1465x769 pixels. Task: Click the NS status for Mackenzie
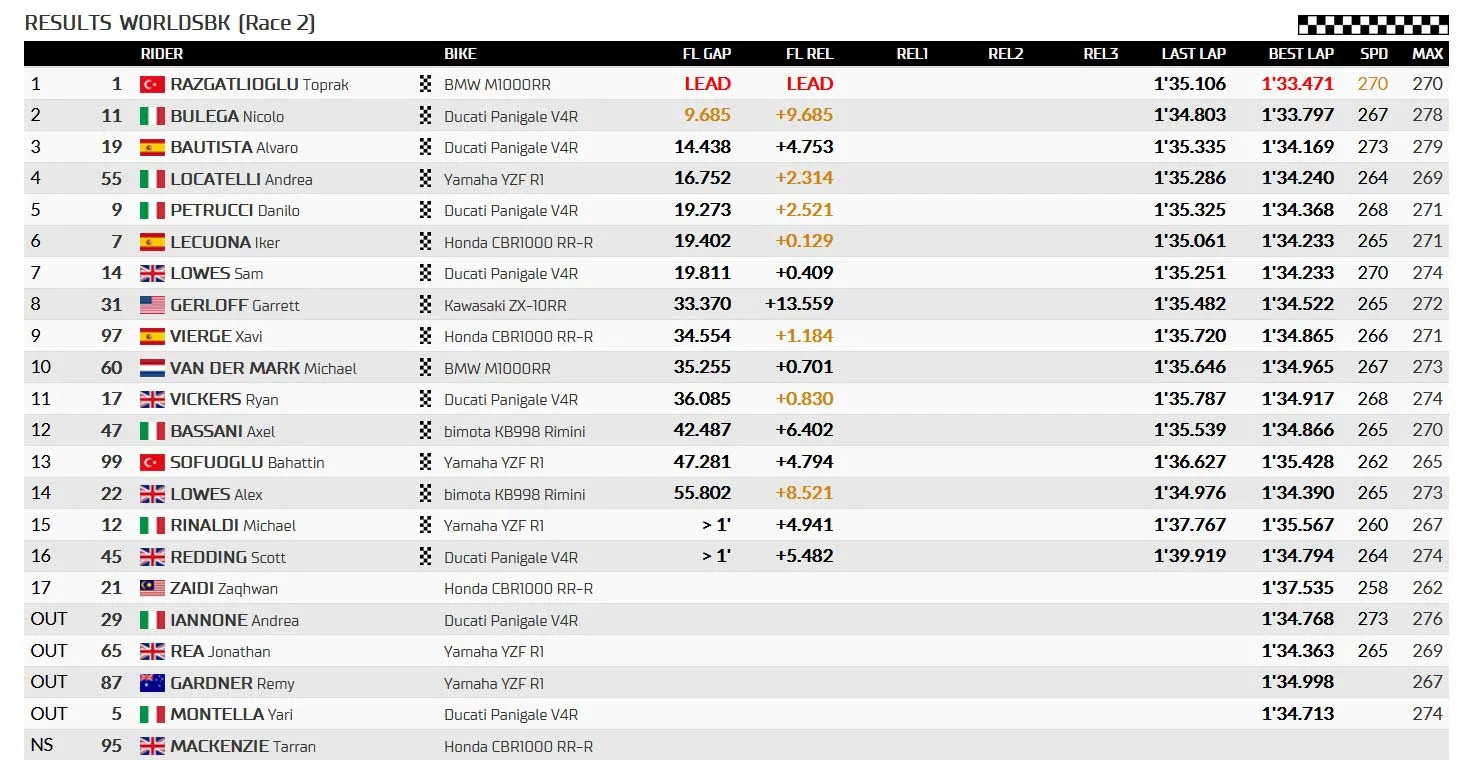point(42,746)
